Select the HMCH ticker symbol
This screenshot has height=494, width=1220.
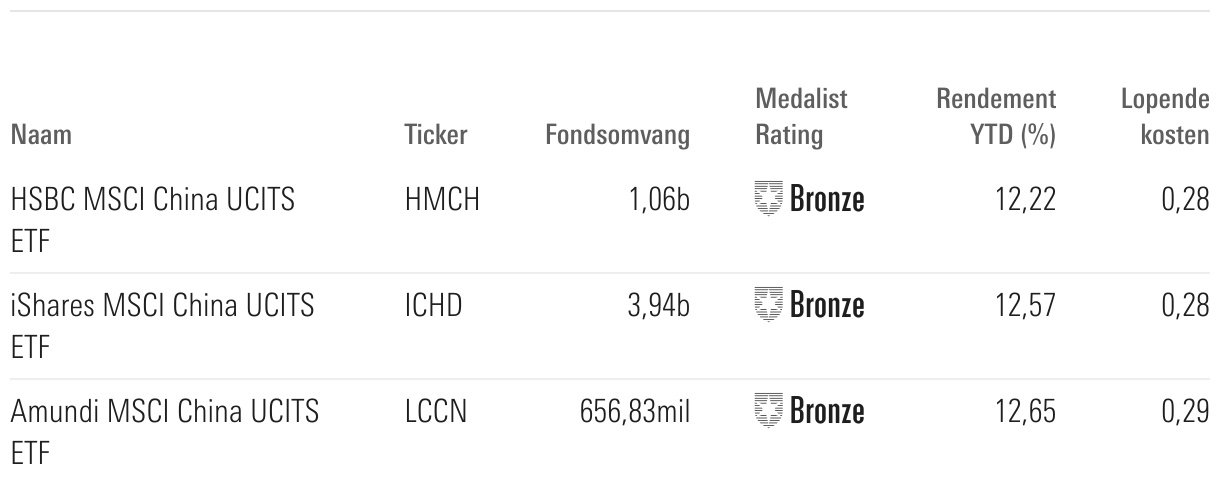coord(442,201)
